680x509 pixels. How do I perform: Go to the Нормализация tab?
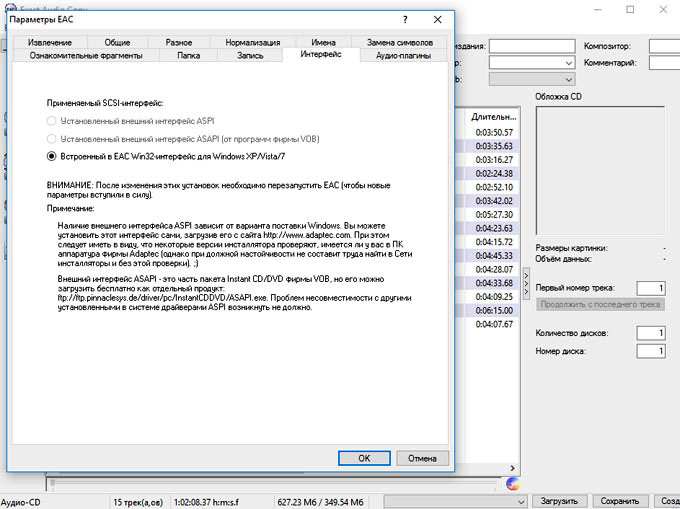[x=252, y=43]
